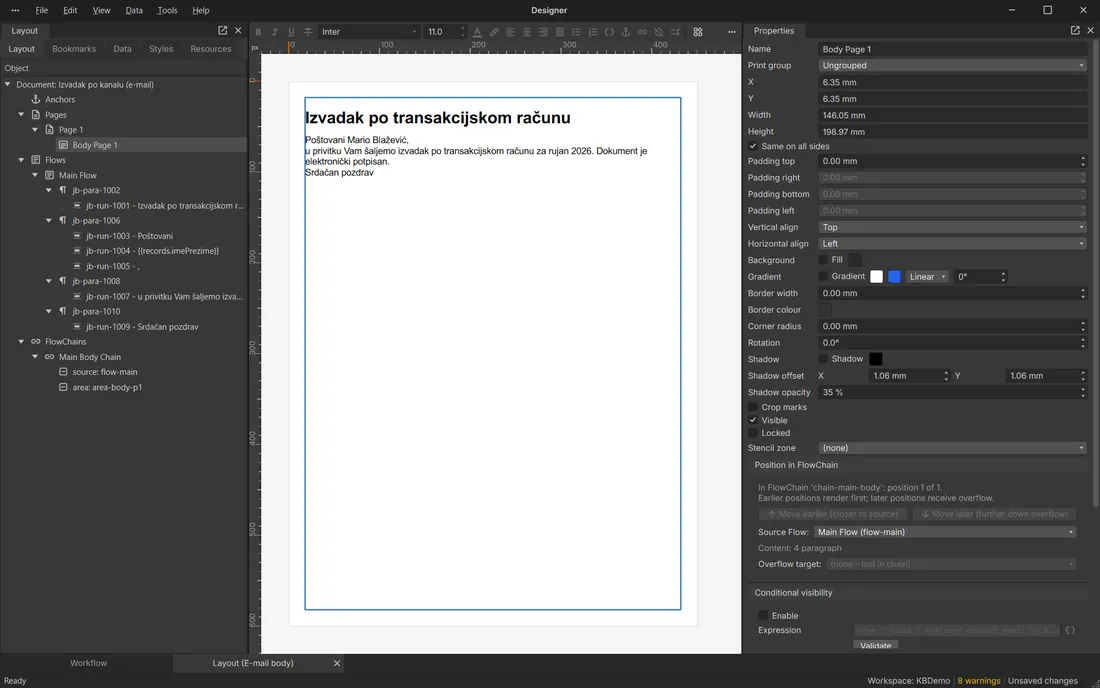Align text right
1100x688 pixels.
point(543,32)
